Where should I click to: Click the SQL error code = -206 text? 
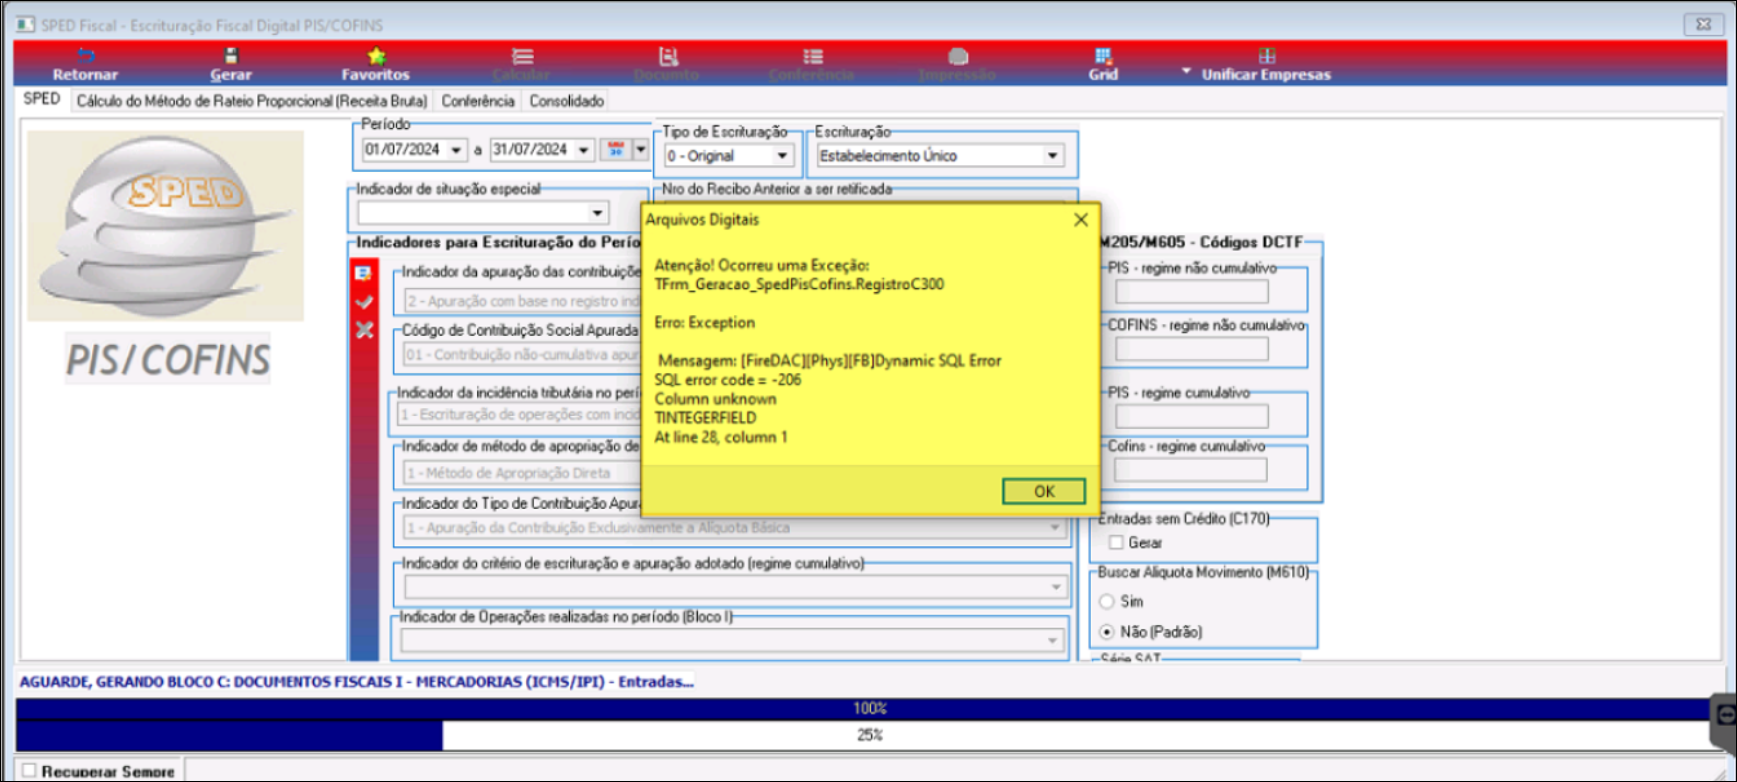click(x=728, y=380)
